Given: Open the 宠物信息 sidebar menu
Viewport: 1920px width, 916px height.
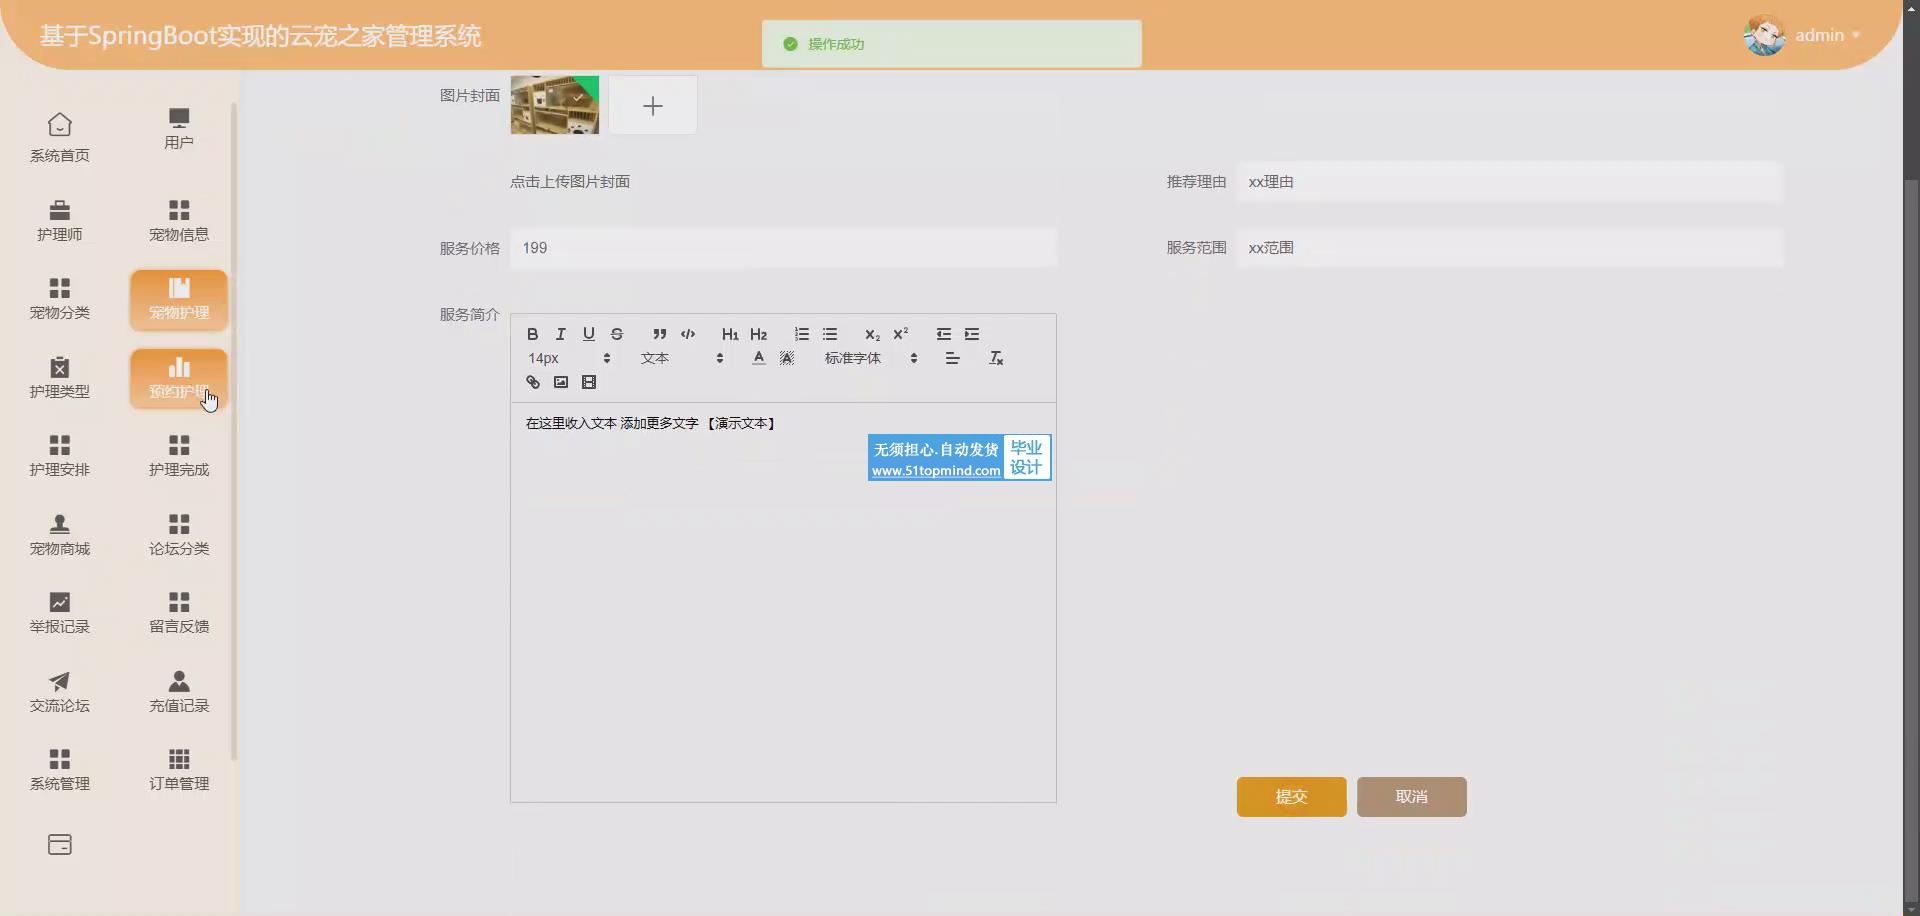Looking at the screenshot, I should tap(179, 220).
